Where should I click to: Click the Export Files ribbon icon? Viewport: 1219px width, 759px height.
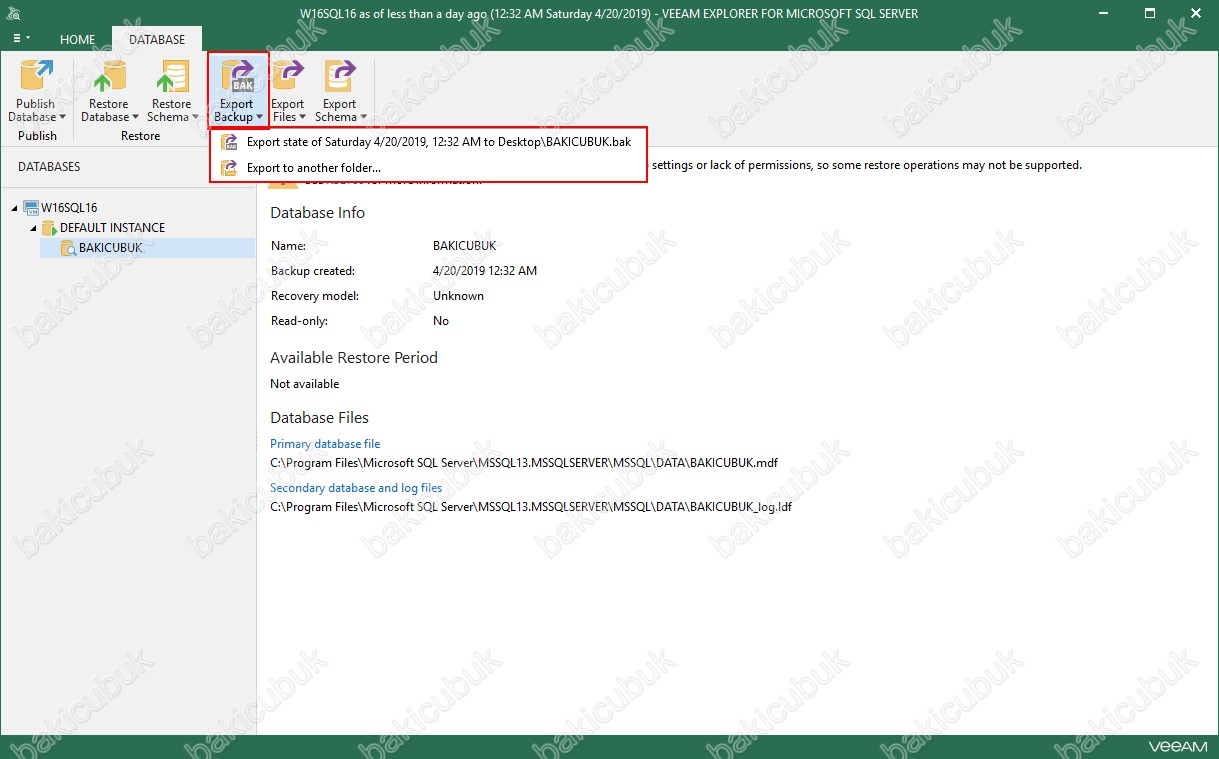(288, 77)
